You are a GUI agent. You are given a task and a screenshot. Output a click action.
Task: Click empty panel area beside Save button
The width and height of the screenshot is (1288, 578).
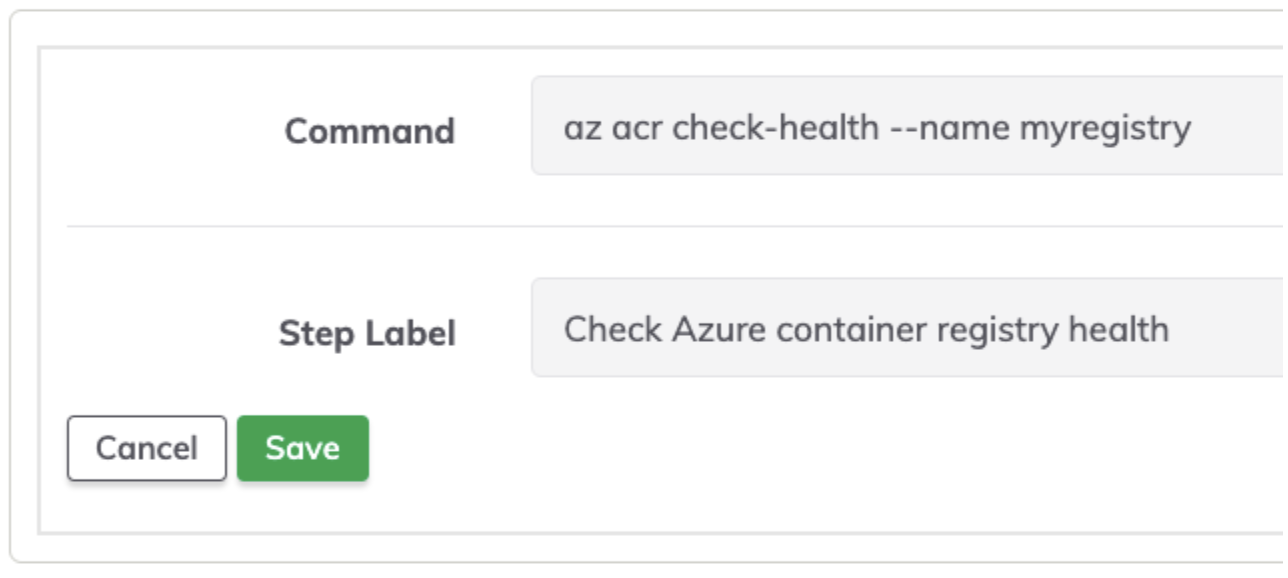pos(800,450)
